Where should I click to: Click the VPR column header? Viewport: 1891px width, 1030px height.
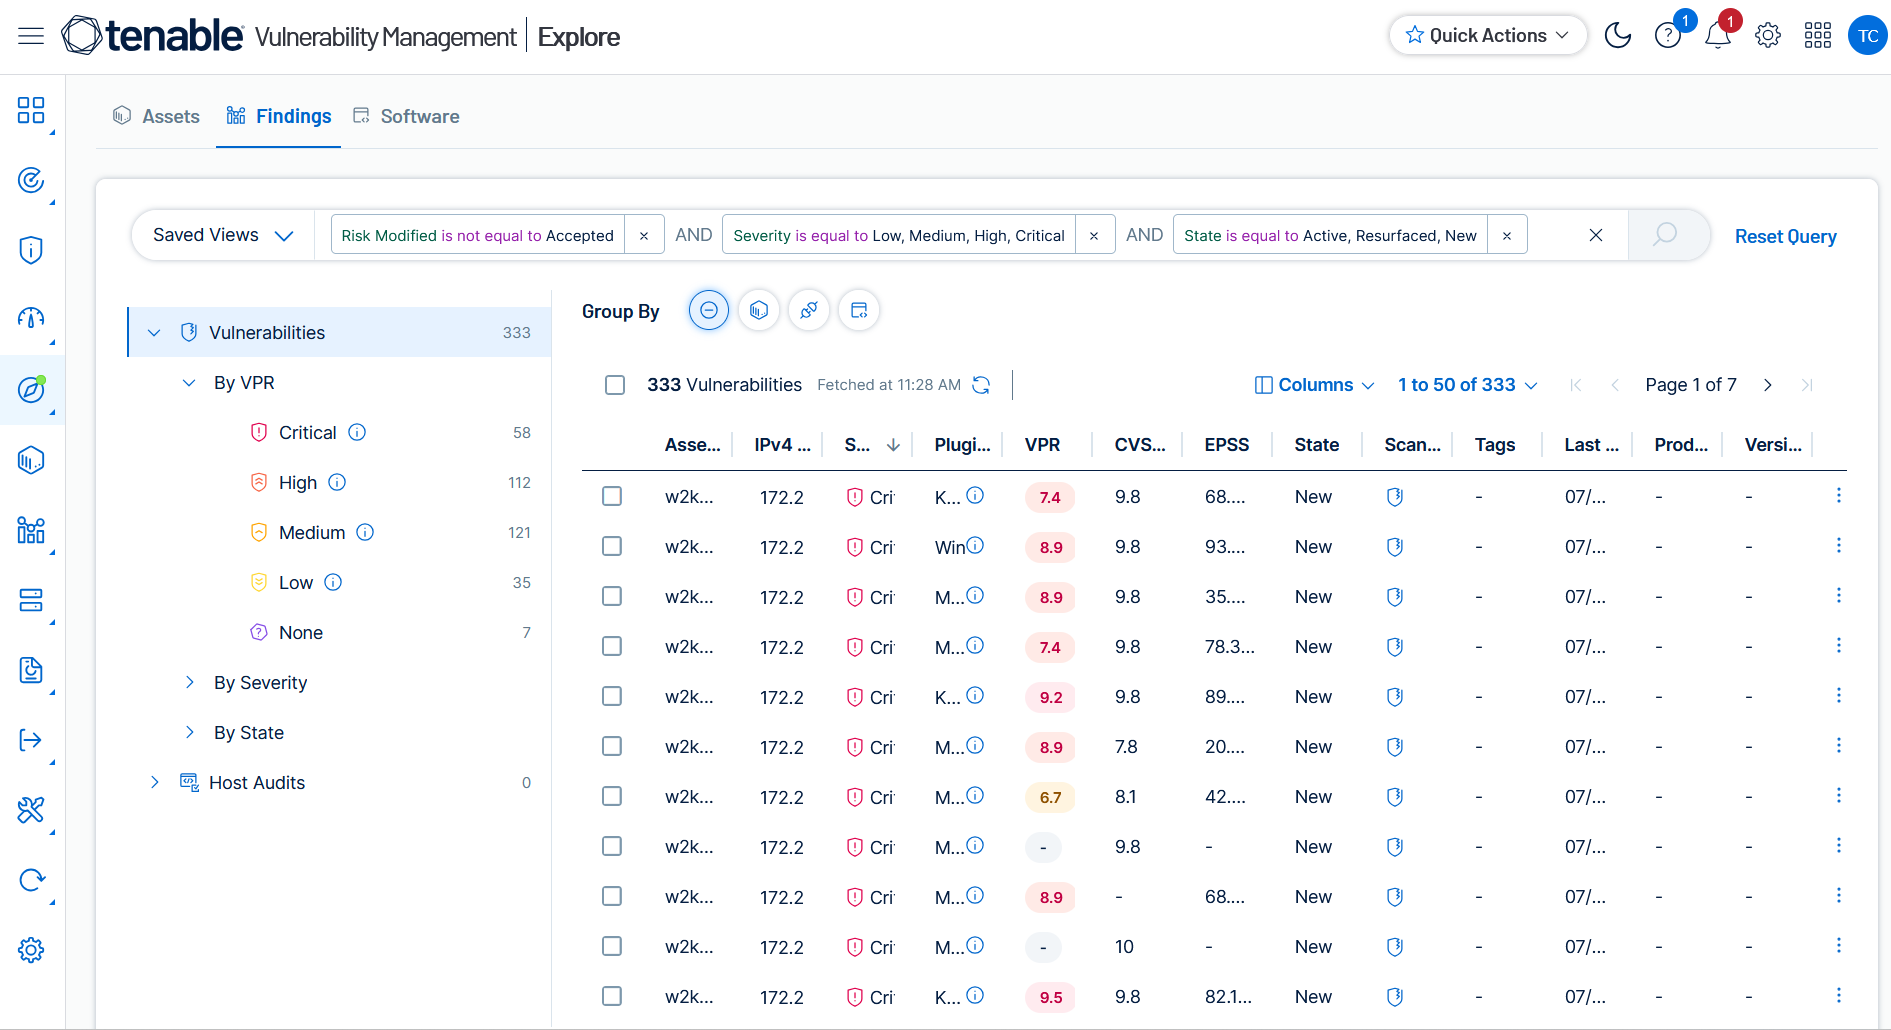point(1042,445)
